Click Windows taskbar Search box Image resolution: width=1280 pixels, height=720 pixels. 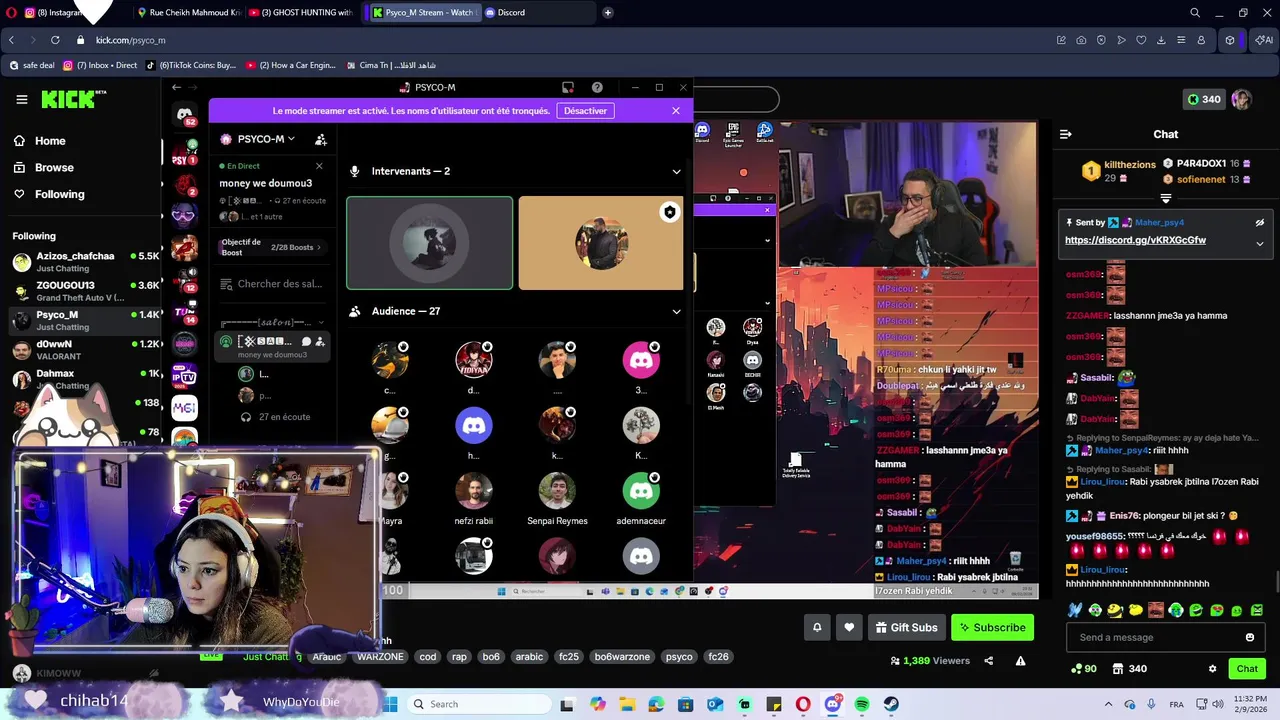(478, 704)
